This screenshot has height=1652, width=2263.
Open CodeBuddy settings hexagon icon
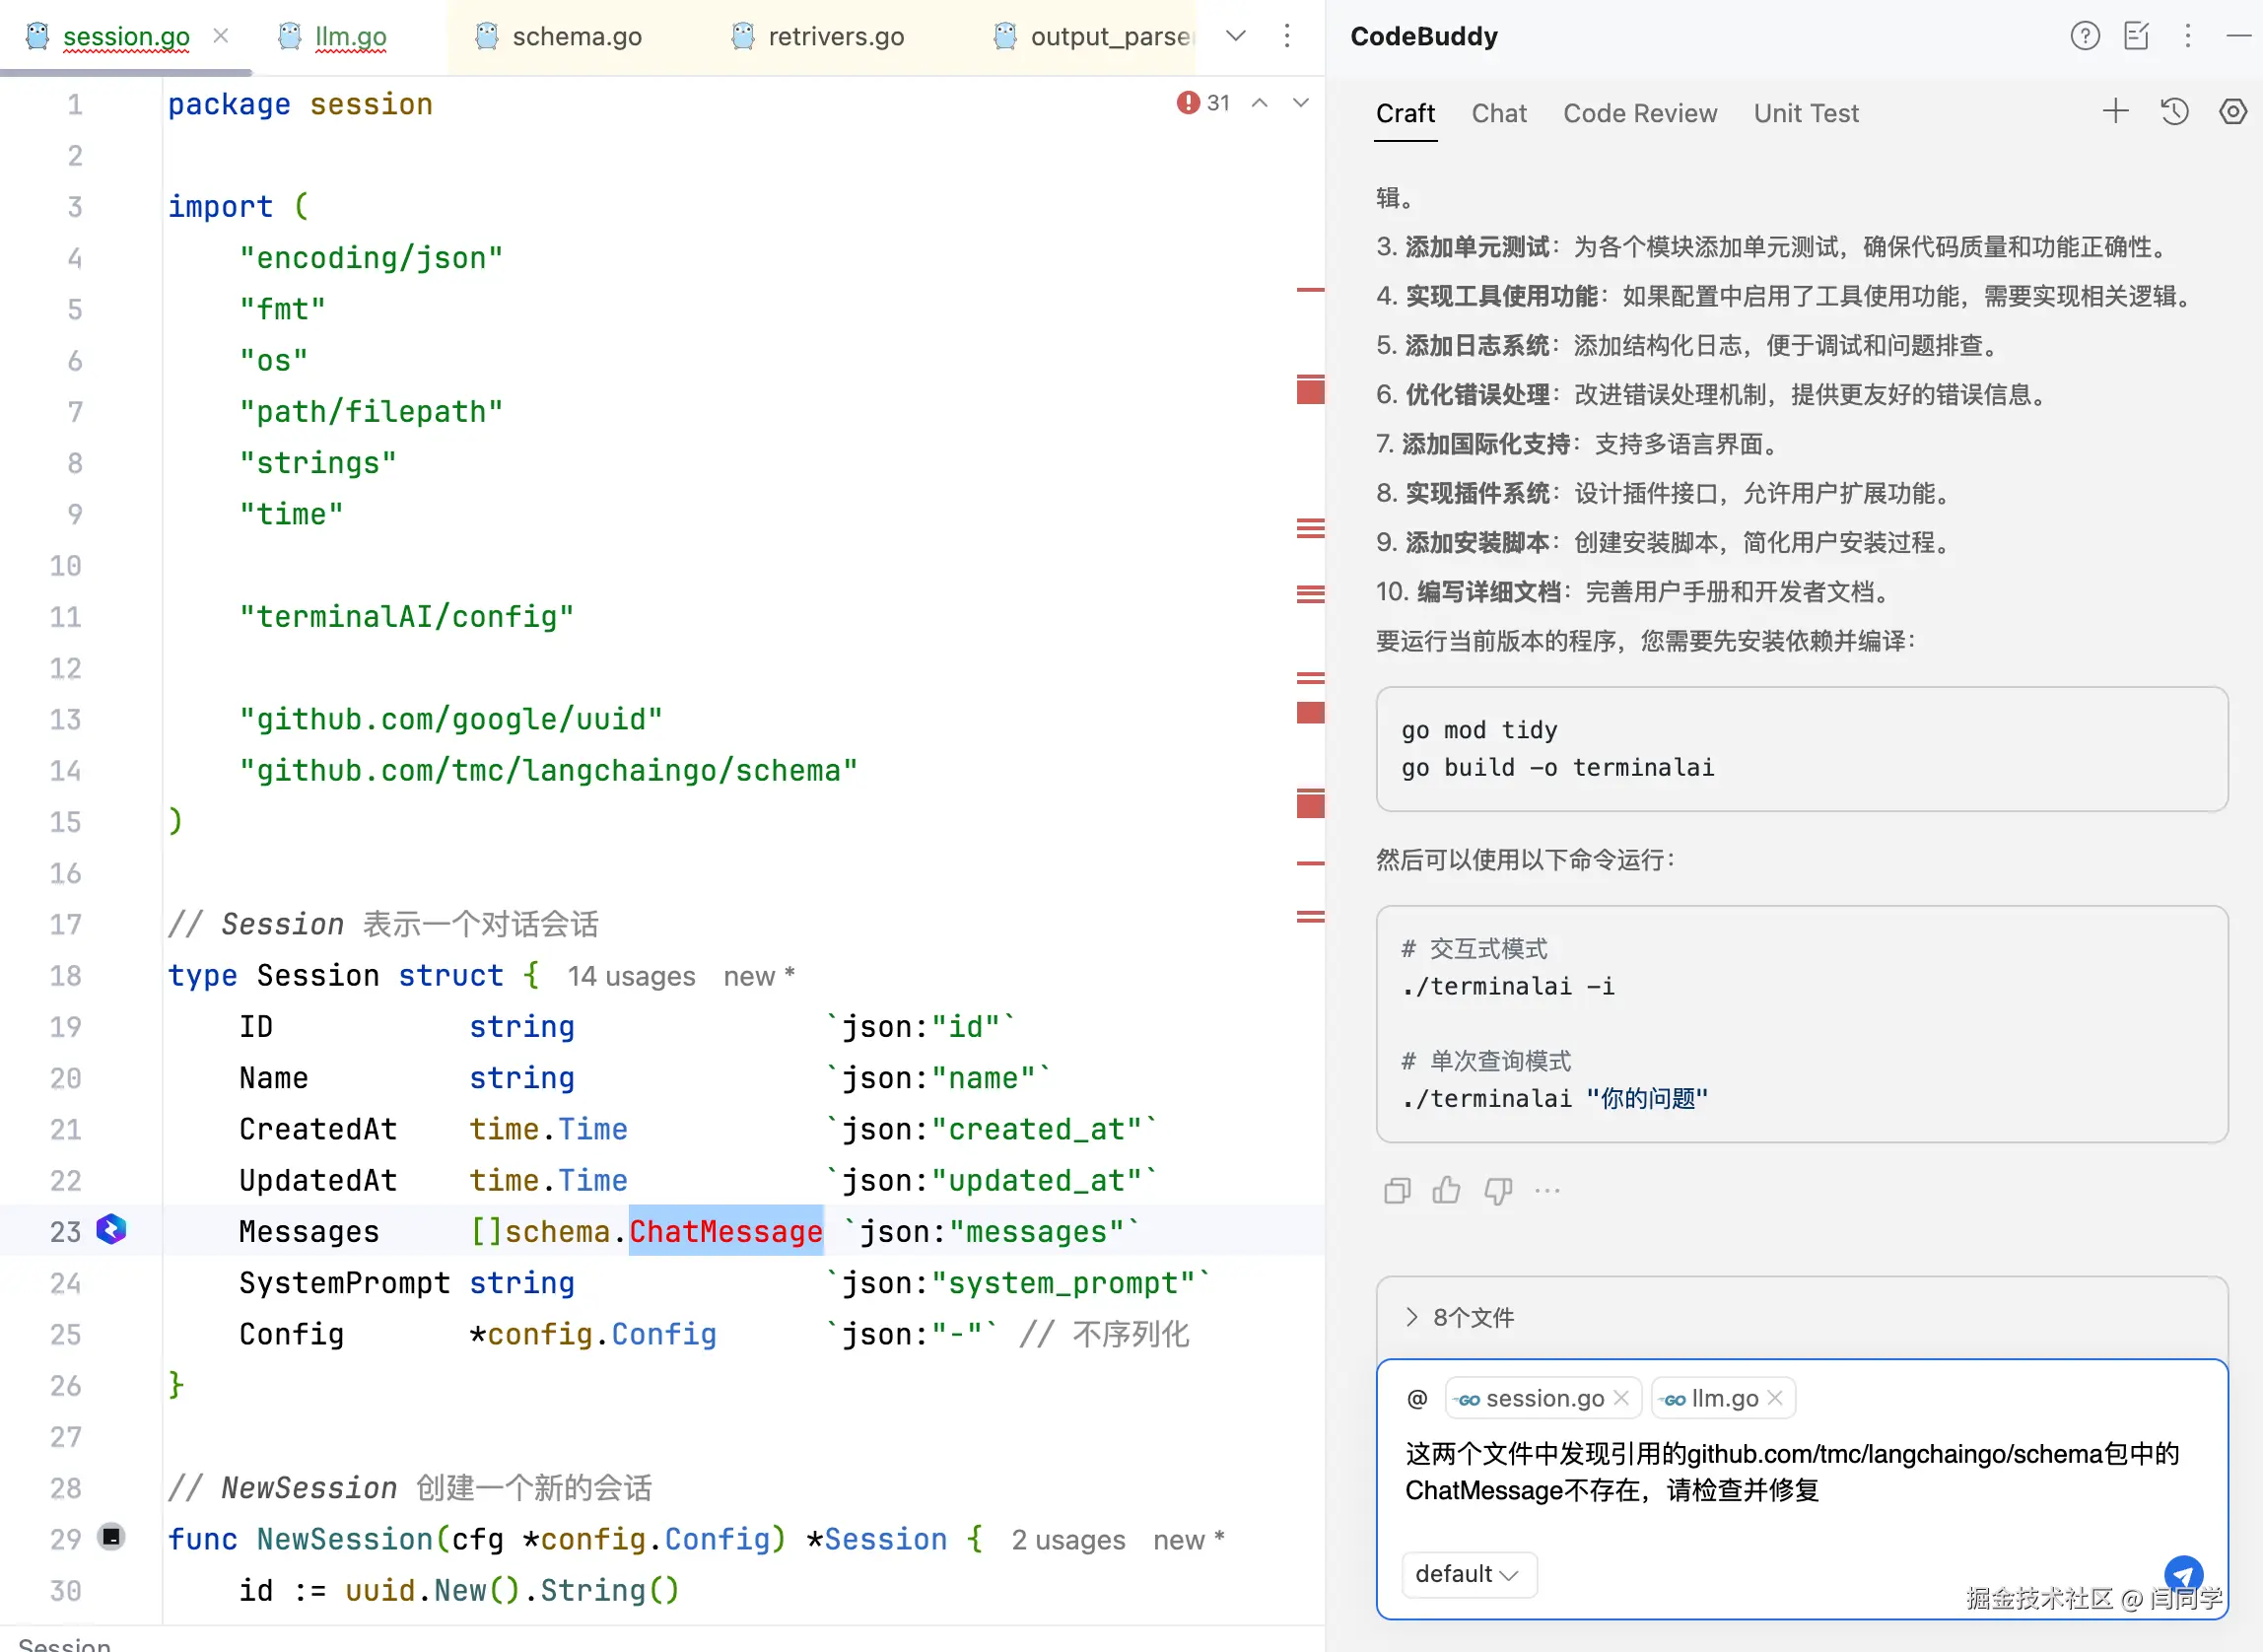coord(2232,111)
